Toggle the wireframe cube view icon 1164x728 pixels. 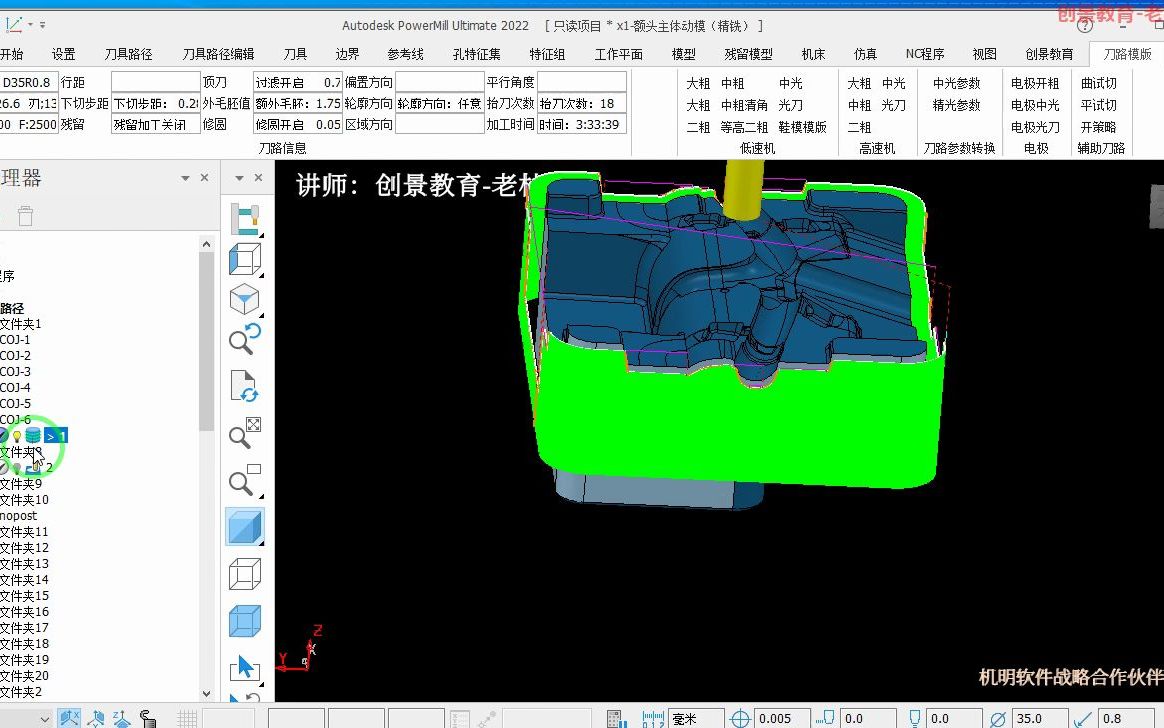point(245,574)
